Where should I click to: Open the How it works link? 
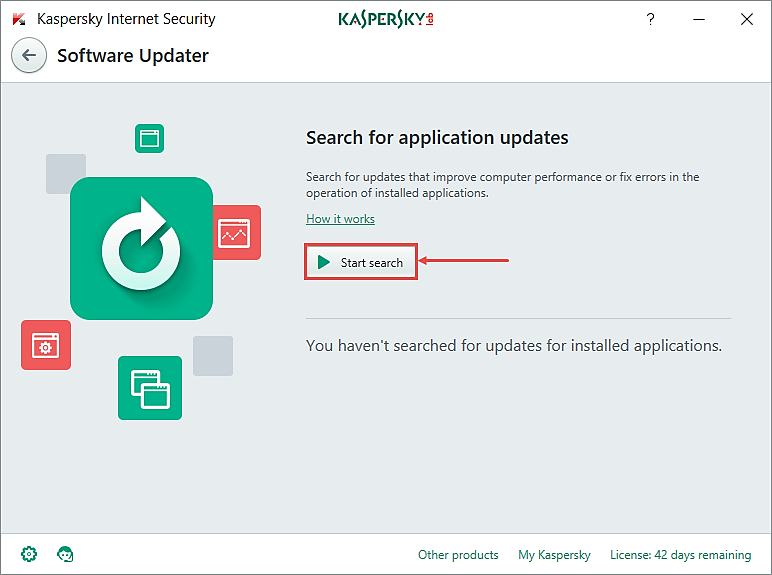click(340, 219)
